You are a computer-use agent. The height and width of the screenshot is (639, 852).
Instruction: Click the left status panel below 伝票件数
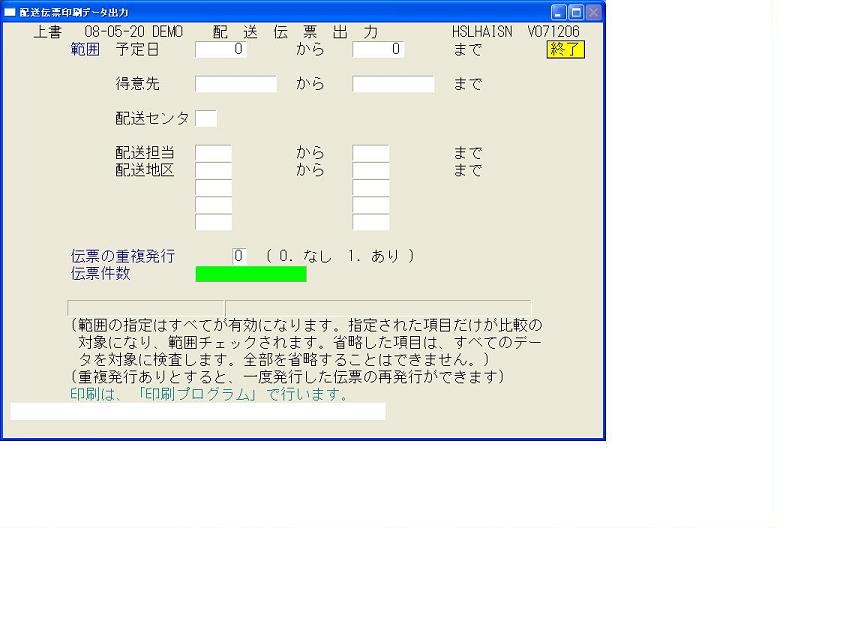coord(145,307)
